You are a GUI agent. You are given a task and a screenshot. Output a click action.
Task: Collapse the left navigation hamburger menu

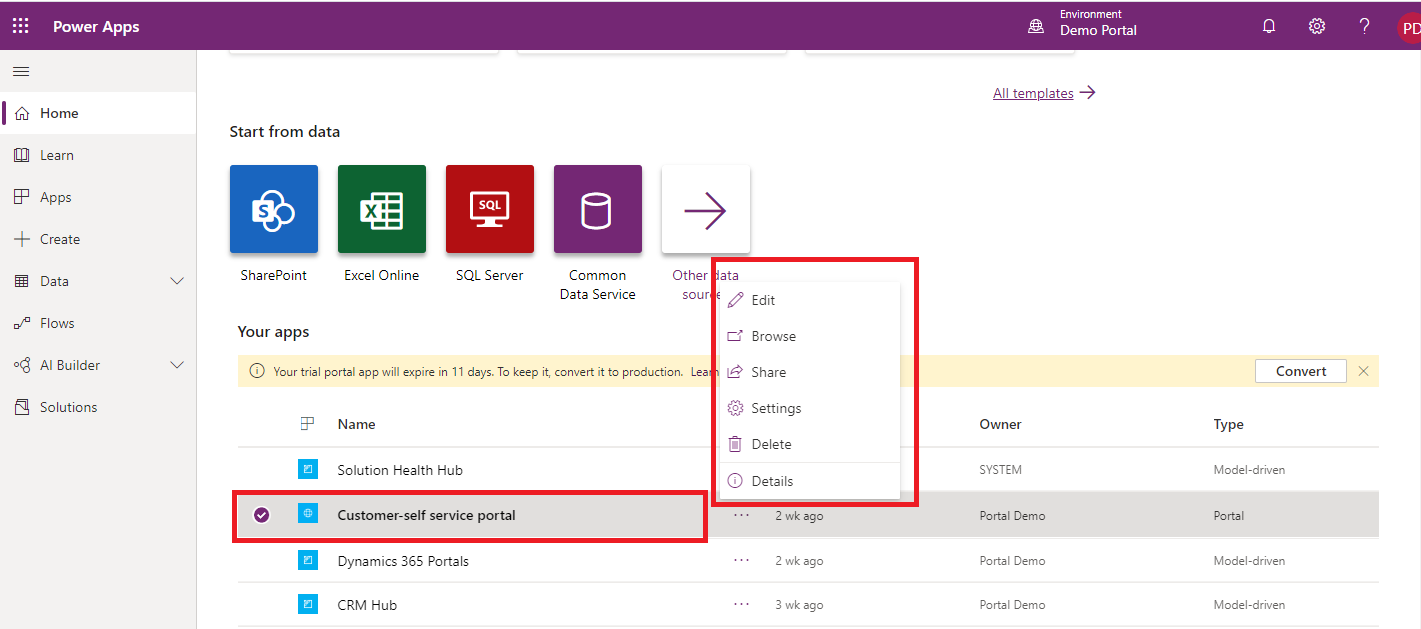[x=20, y=71]
